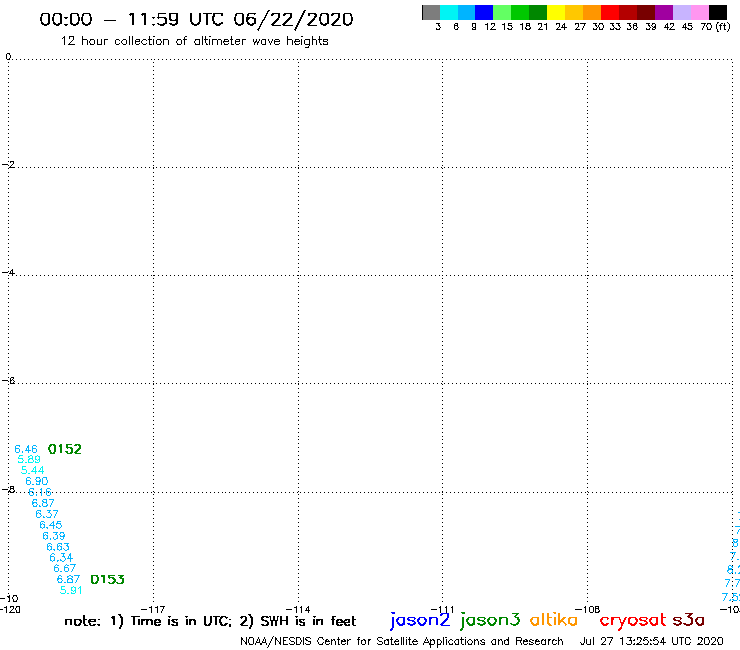Click the '00:00 – 11:59 UTC 06/22/2020' title
Image resolution: width=740 pixels, height=650 pixels.
[196, 20]
